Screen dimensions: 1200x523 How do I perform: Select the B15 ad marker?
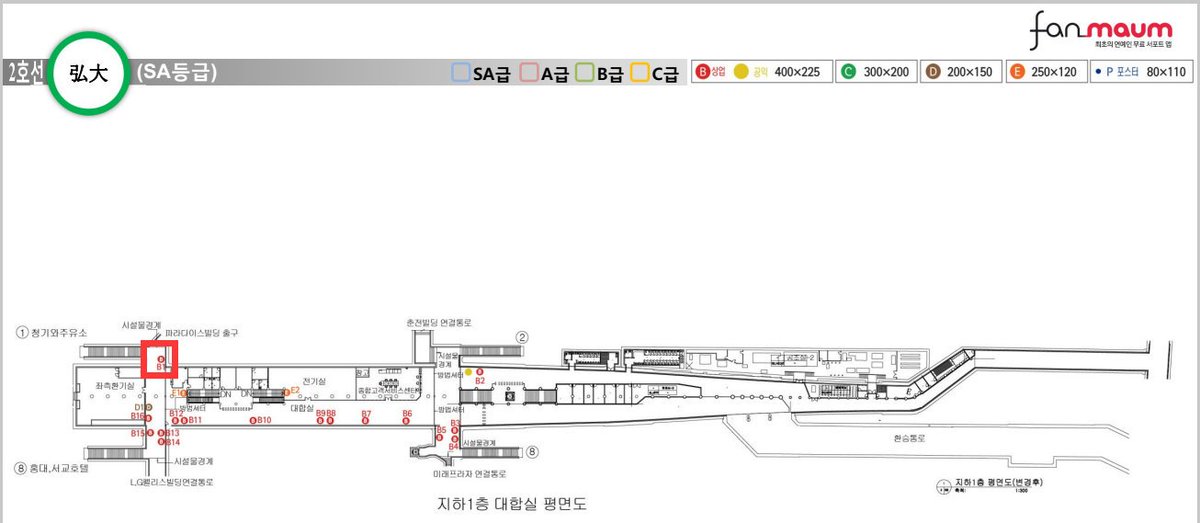[150, 433]
